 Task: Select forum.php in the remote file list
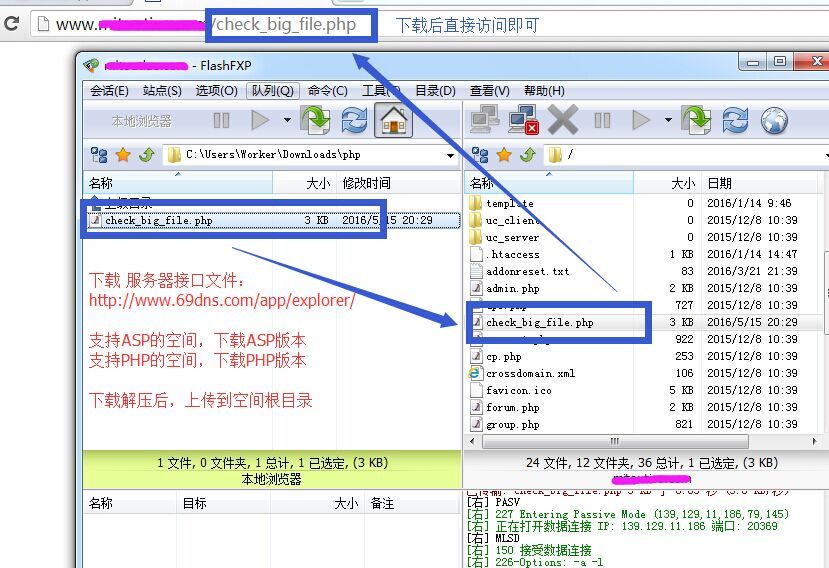coord(512,408)
